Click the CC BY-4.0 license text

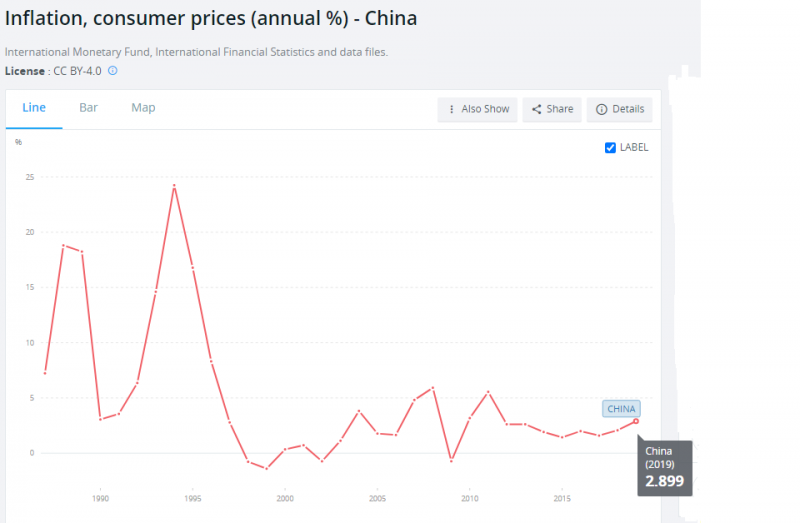click(x=77, y=71)
